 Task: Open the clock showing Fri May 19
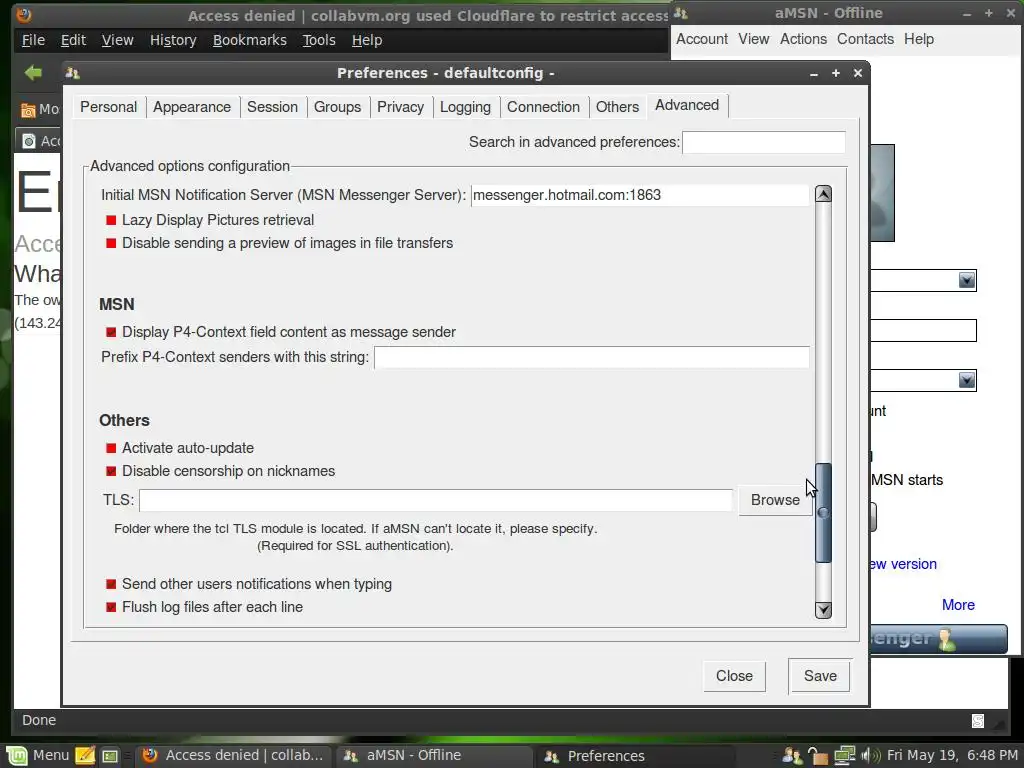952,756
